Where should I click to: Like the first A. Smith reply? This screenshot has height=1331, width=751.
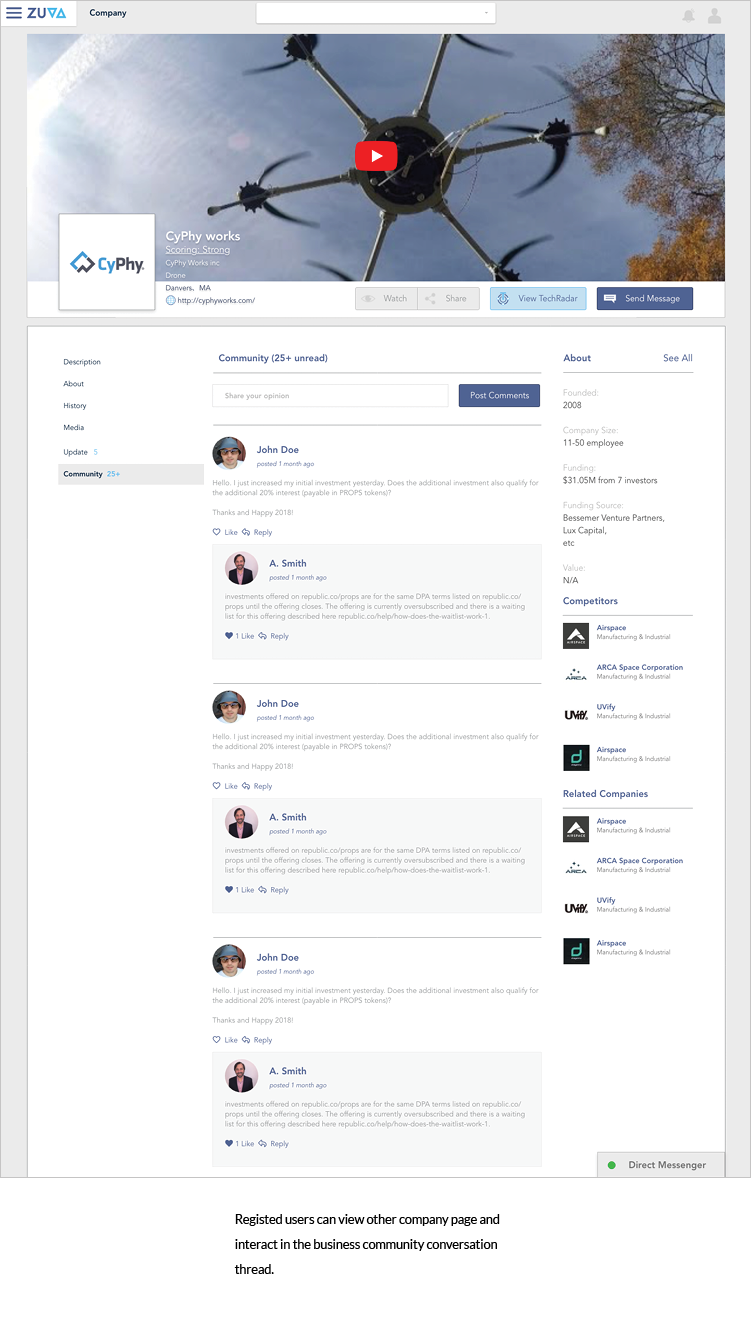pyautogui.click(x=239, y=636)
